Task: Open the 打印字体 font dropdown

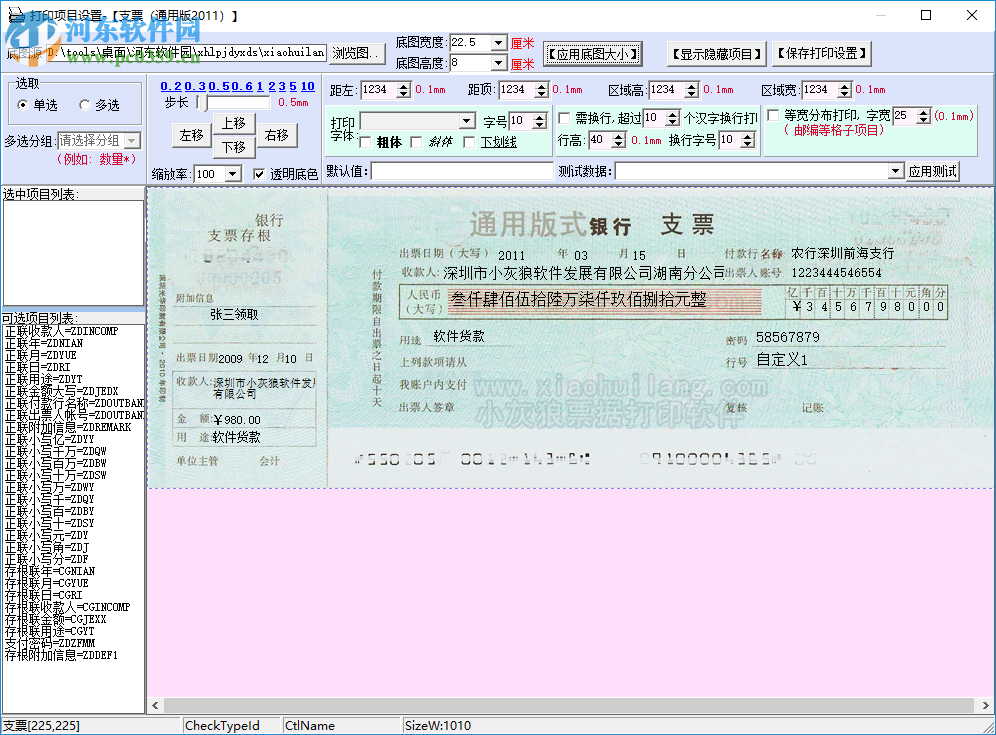Action: [x=465, y=121]
